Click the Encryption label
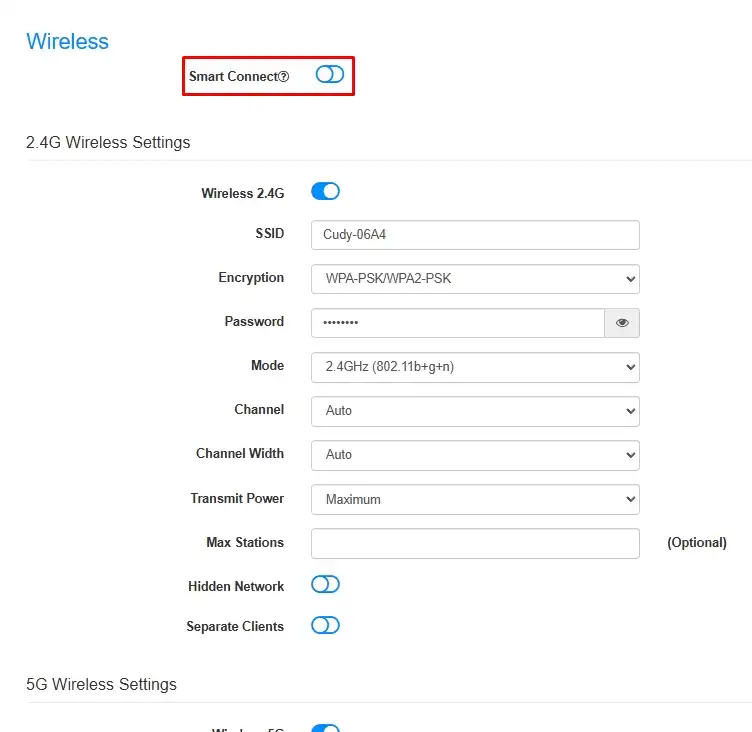752x732 pixels. [251, 278]
